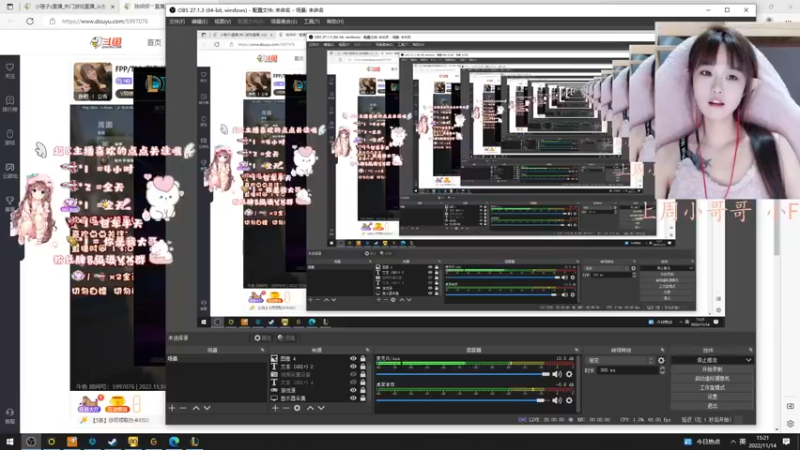This screenshot has height=450, width=800.
Task: Open the 渐变 scene transition dropdown
Action: 620,360
